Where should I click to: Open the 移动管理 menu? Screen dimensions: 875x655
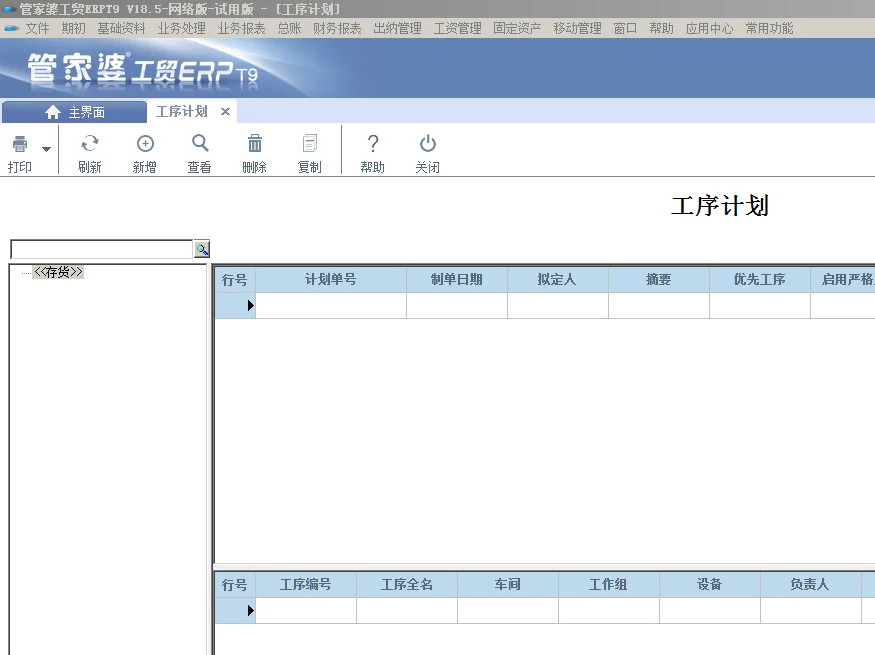pos(578,28)
